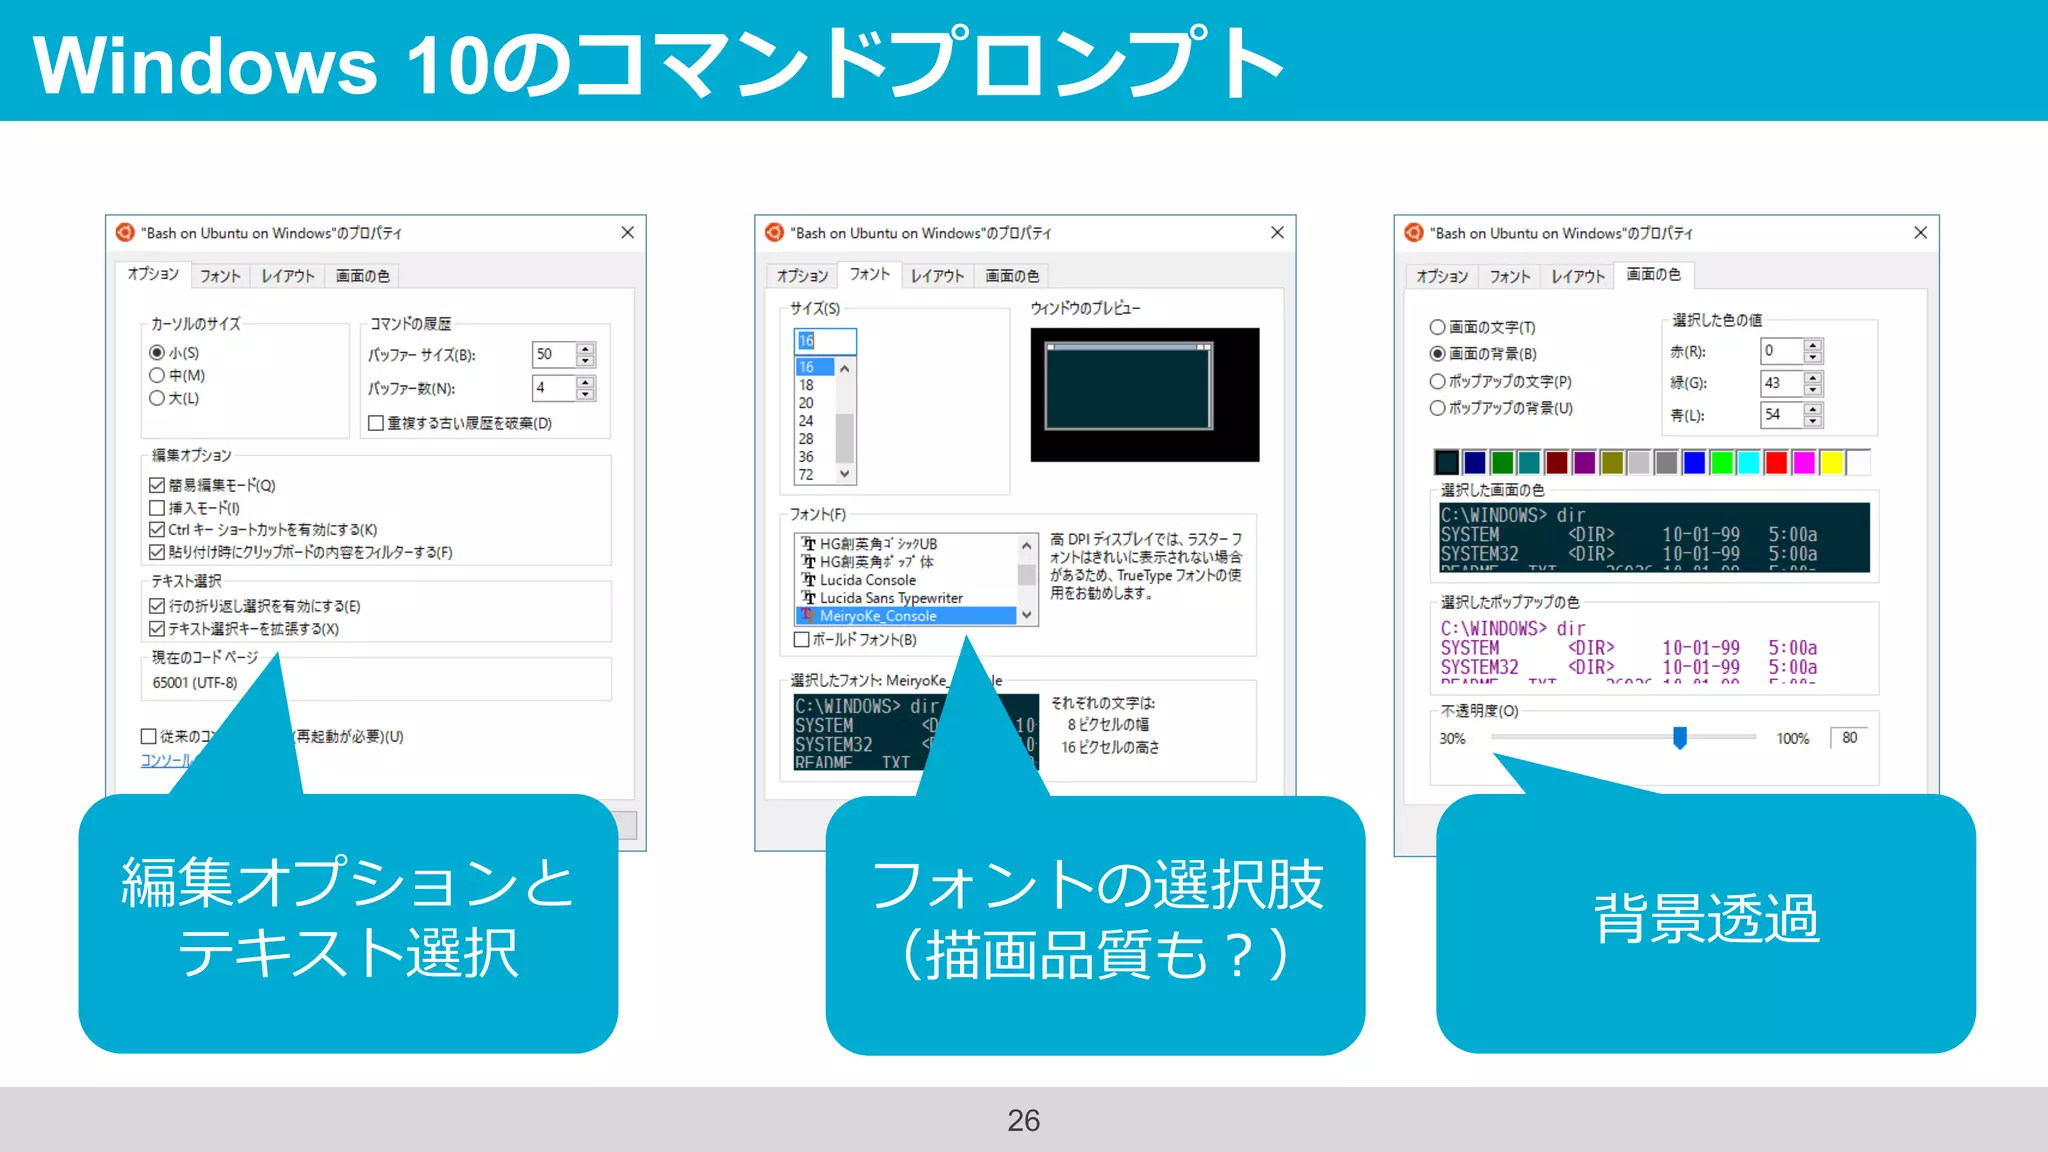Viewport: 2048px width, 1152px height.
Task: Select the 画面の背景(B) radio button
Action: click(1437, 354)
